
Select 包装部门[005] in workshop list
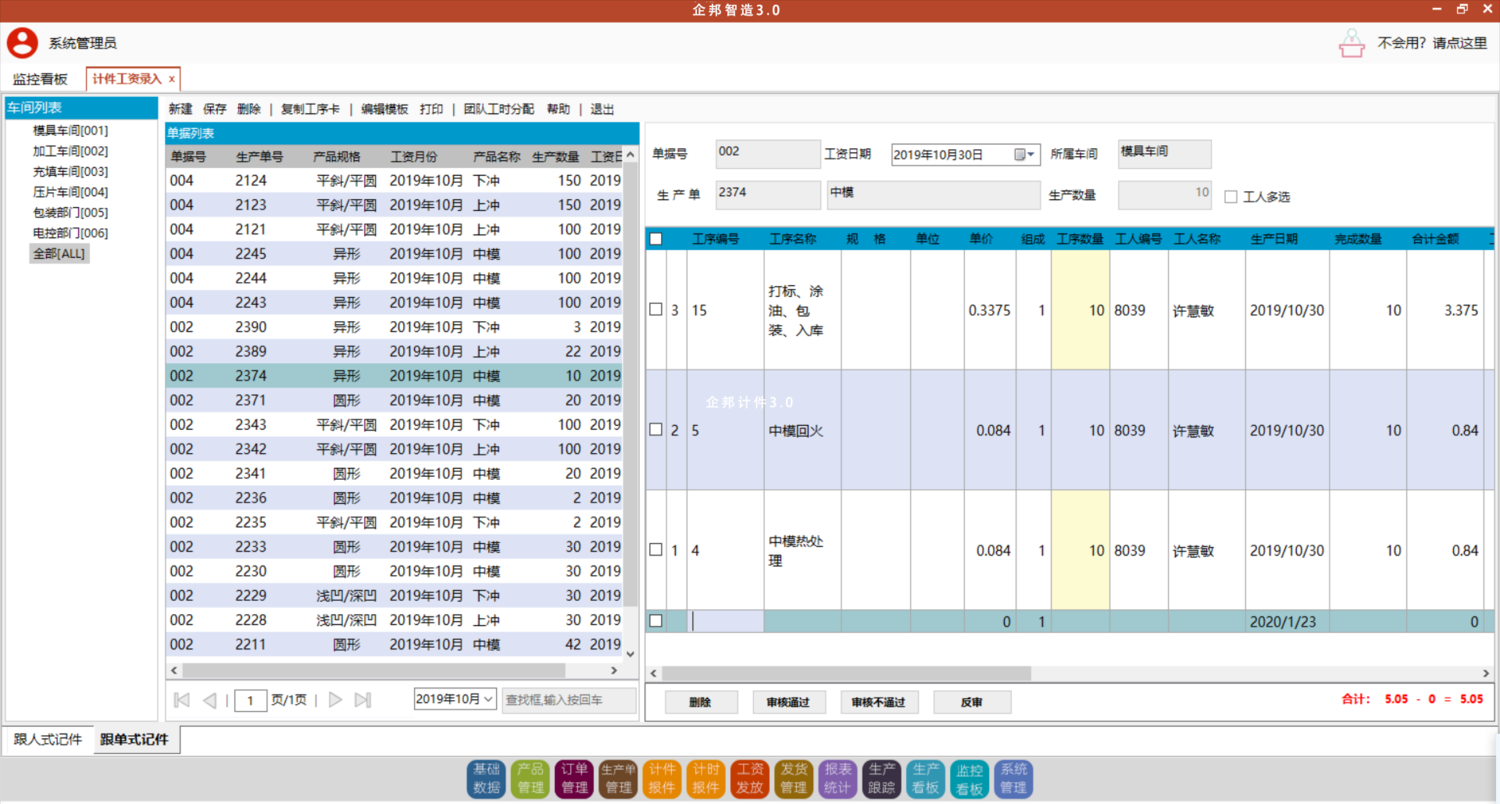coord(70,212)
